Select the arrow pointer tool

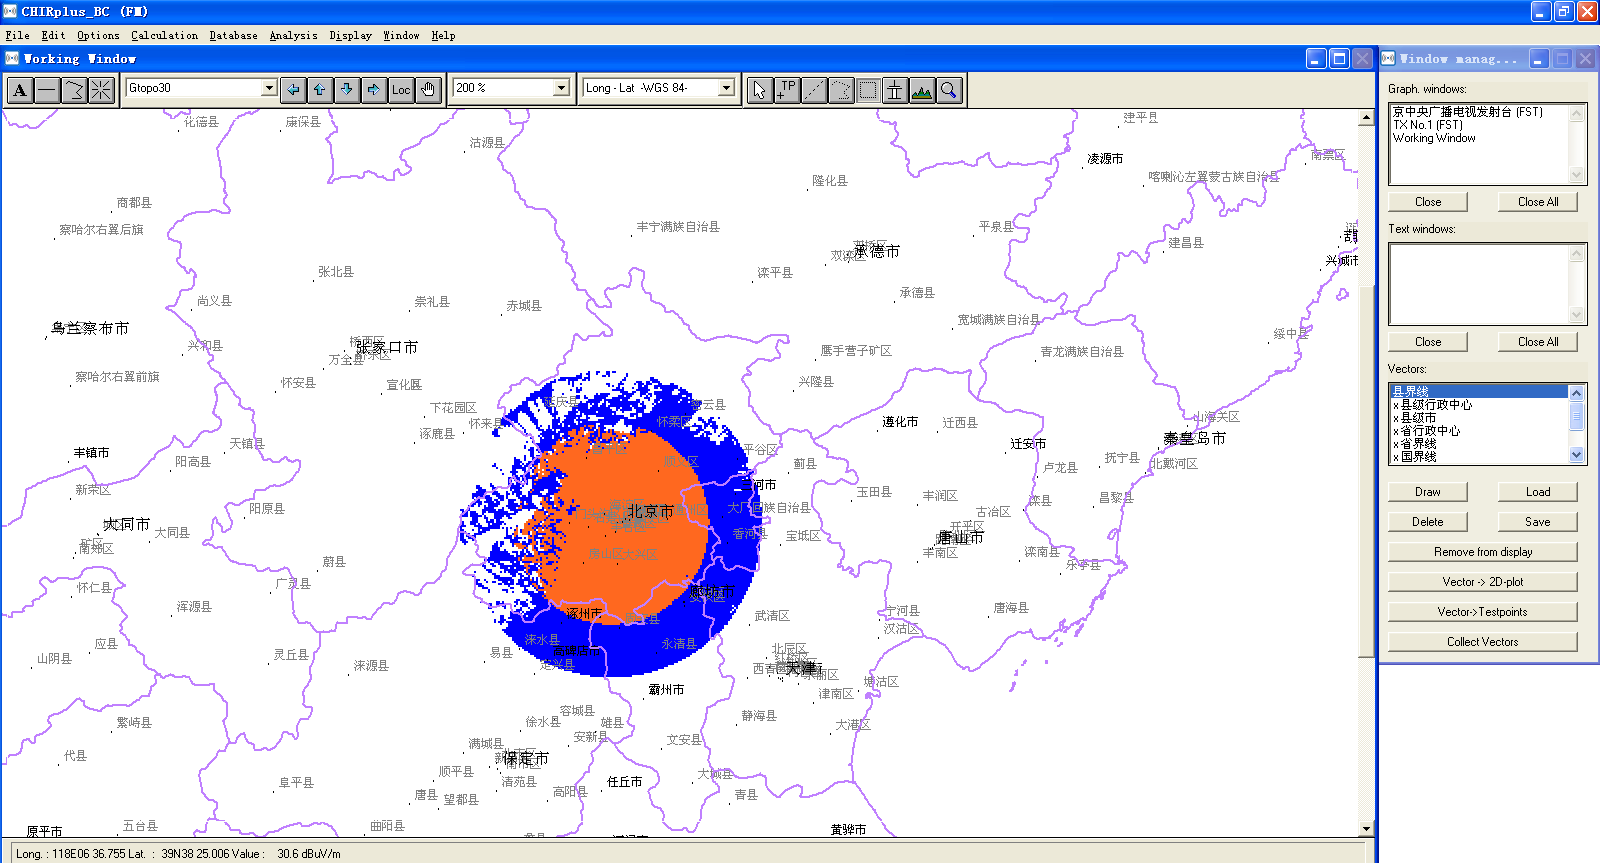(760, 90)
